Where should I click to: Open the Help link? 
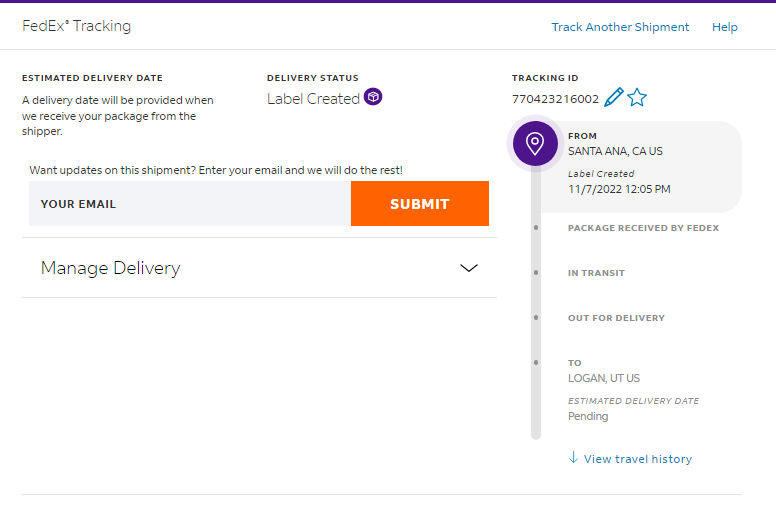(x=725, y=27)
